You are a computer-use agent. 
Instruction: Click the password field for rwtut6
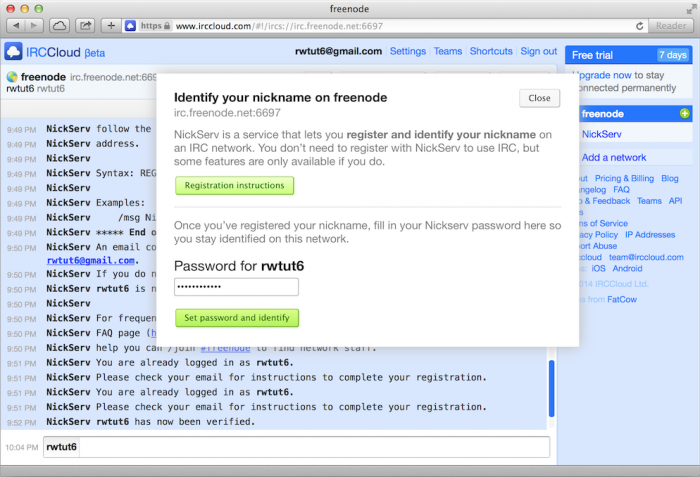tap(236, 287)
